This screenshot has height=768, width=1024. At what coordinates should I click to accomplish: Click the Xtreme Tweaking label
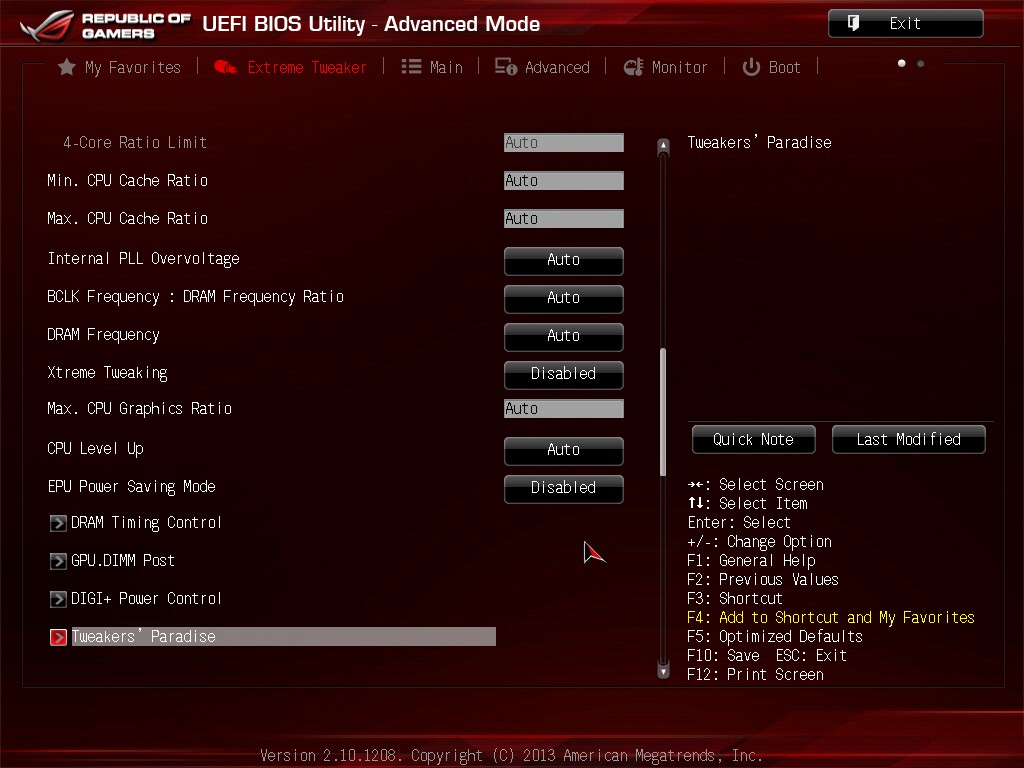click(x=107, y=373)
